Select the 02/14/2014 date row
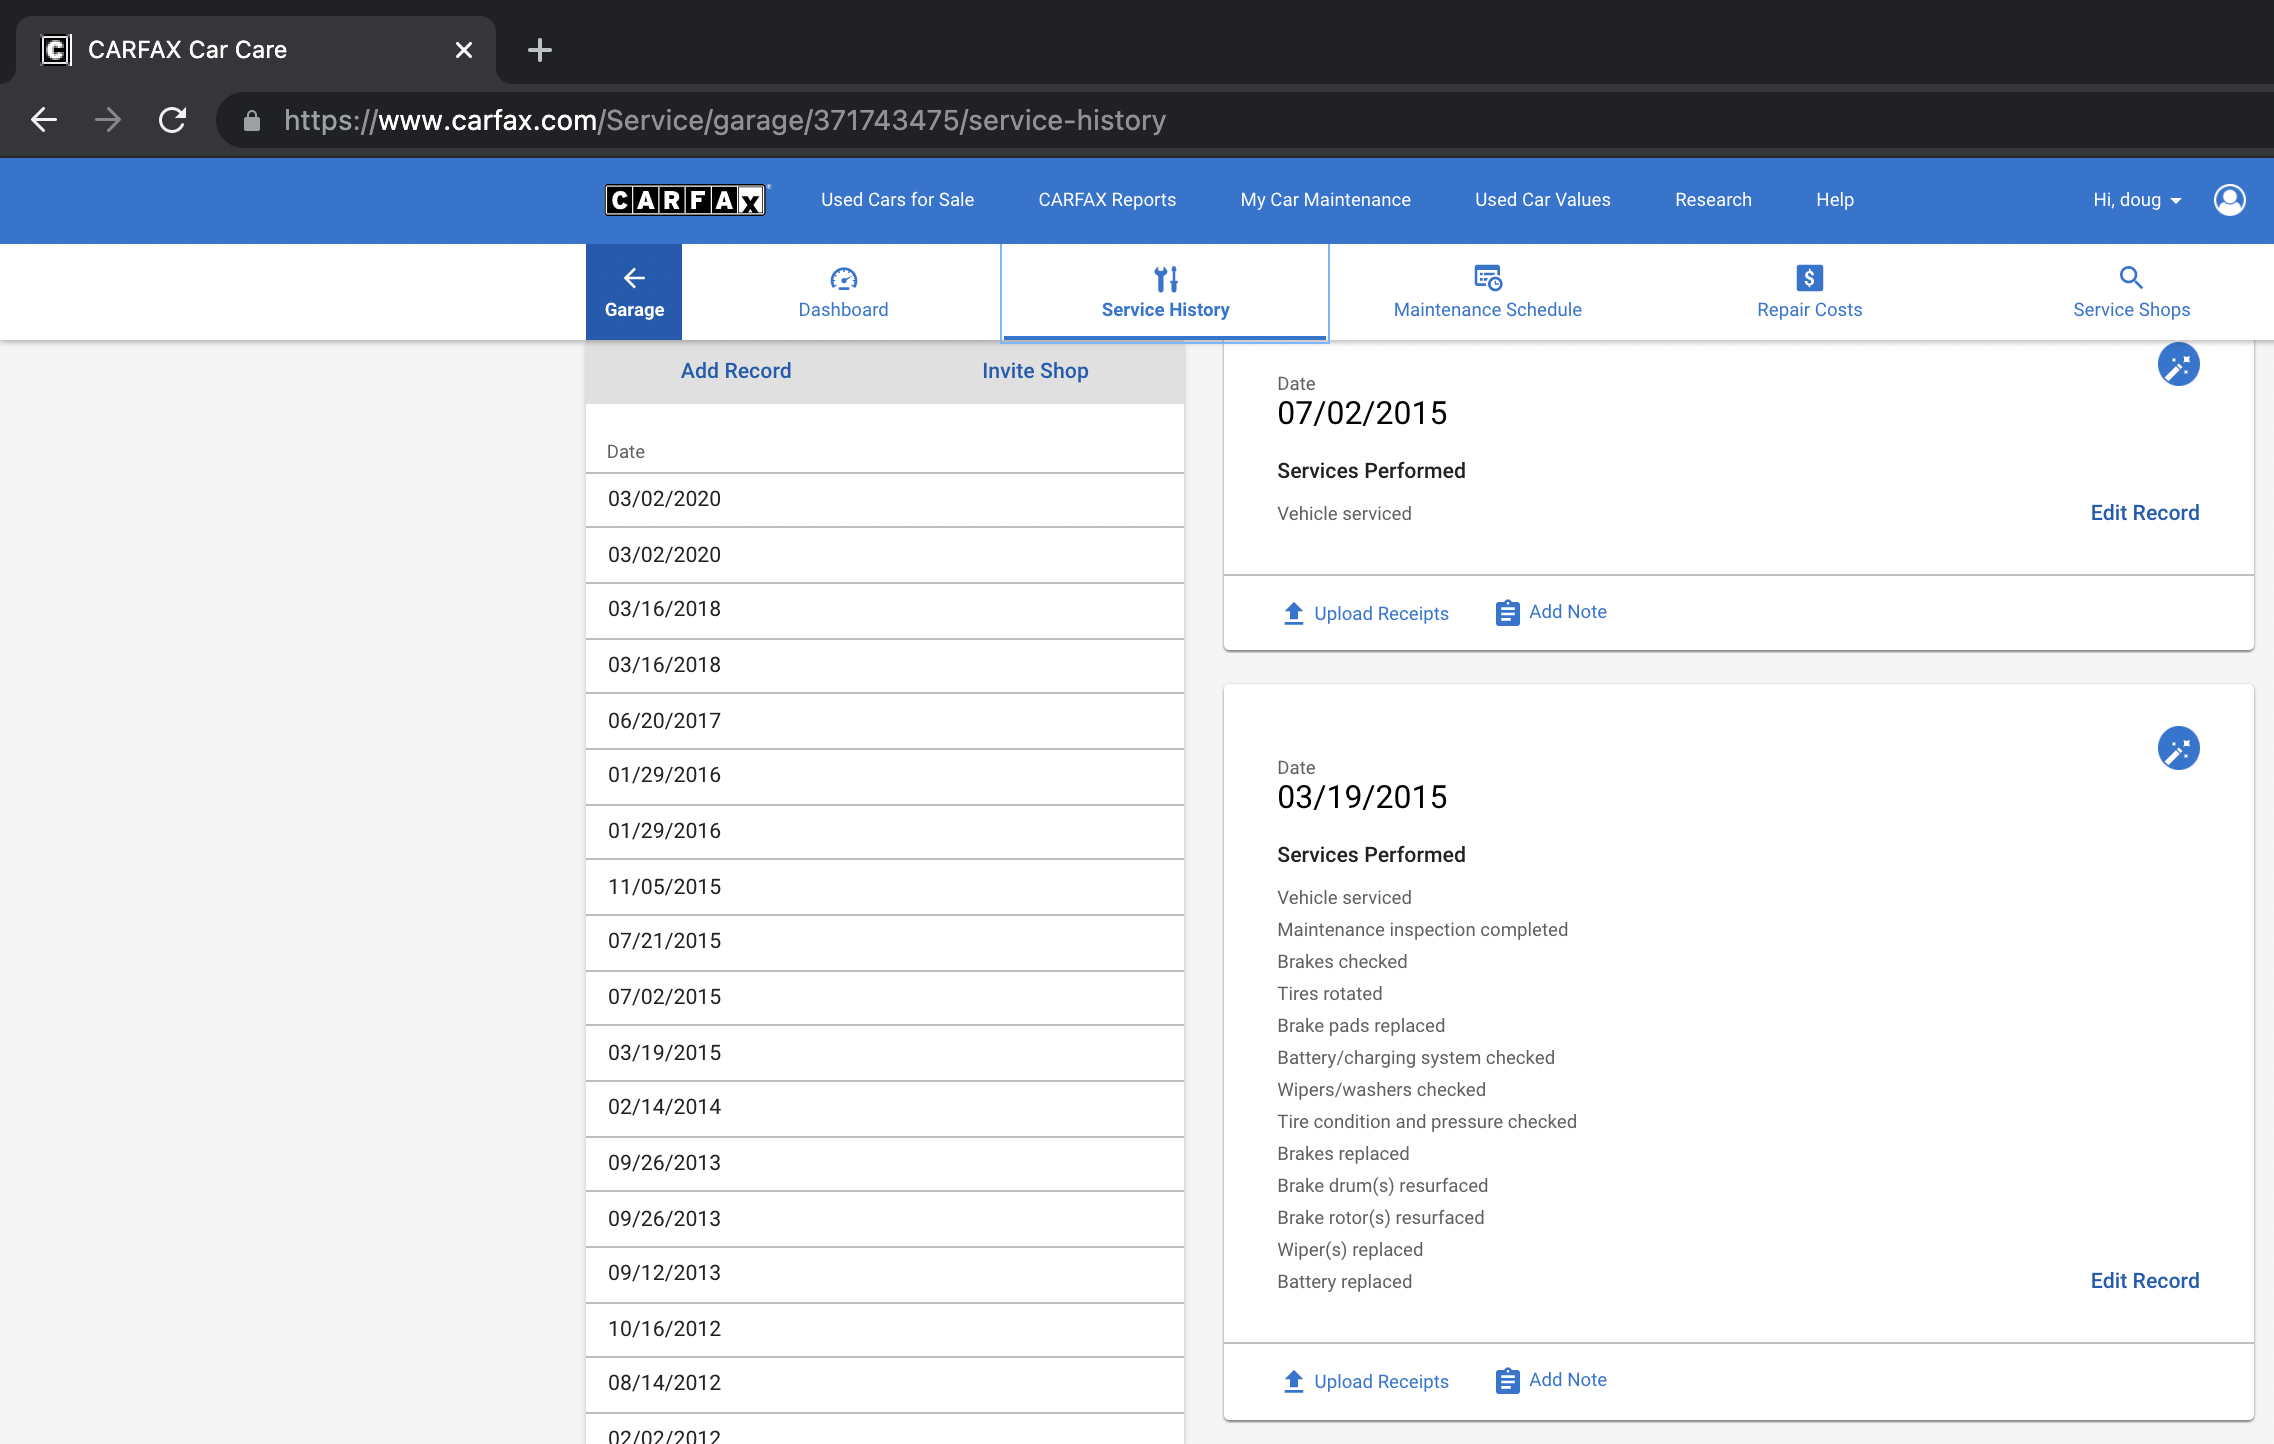 (x=885, y=1107)
